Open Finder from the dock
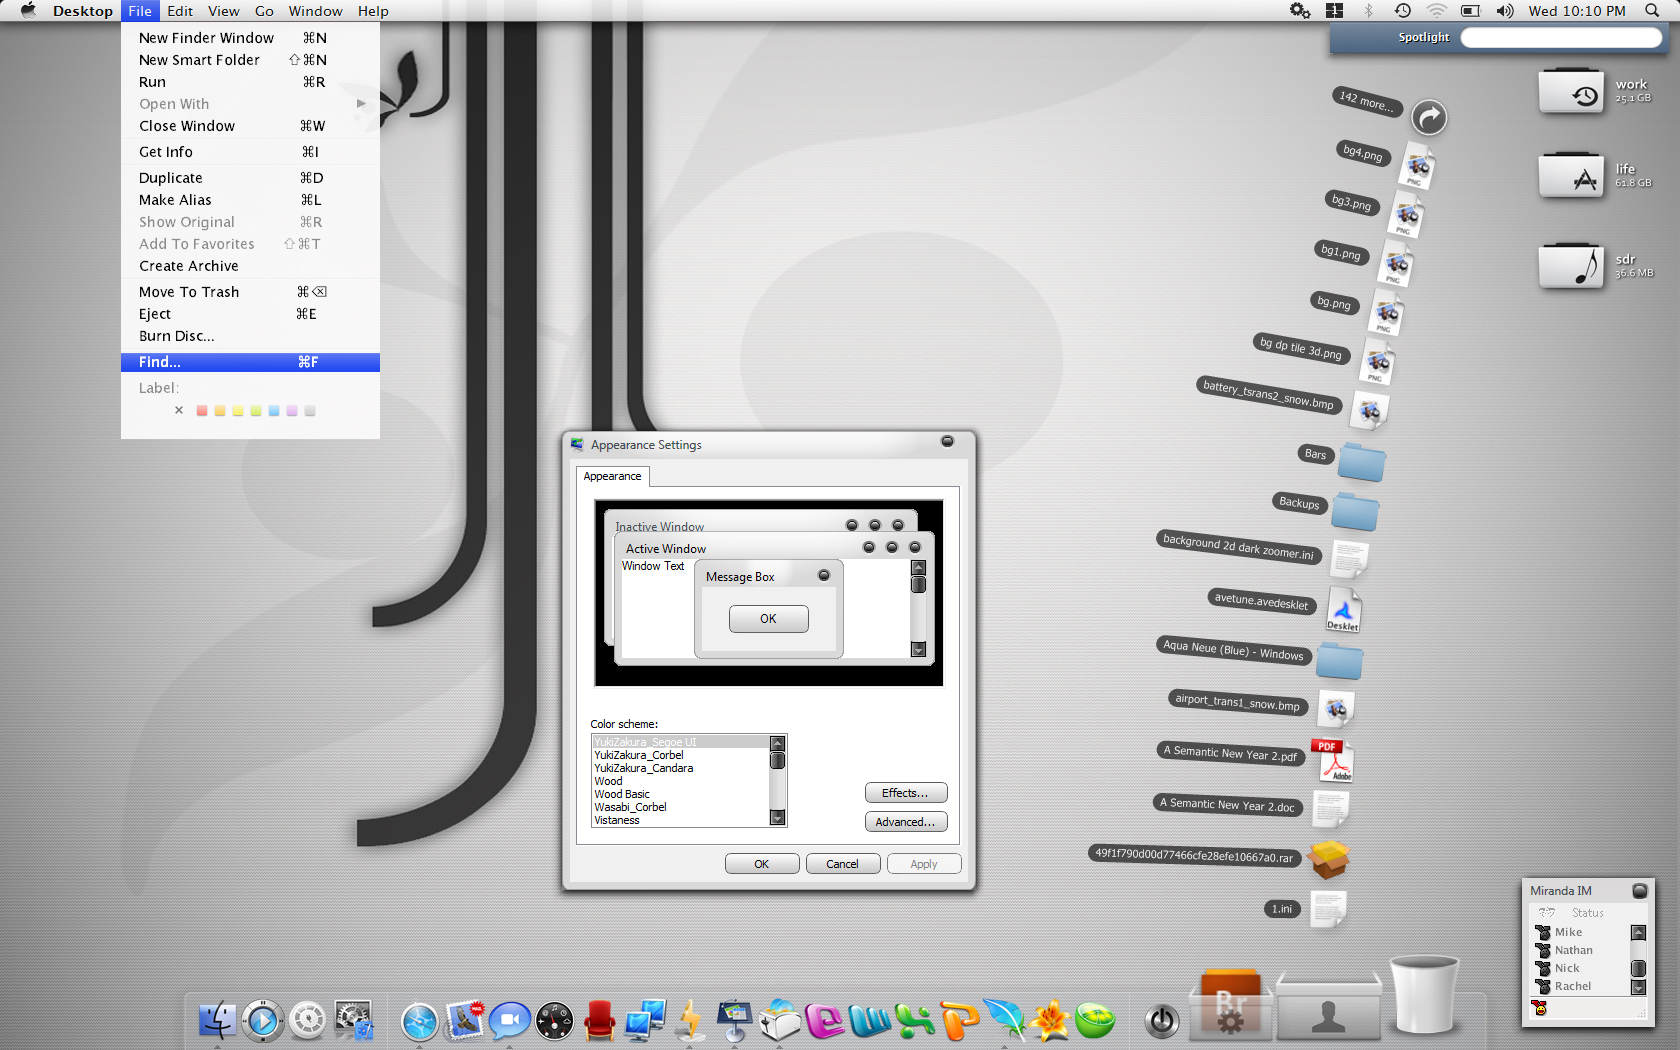The width and height of the screenshot is (1680, 1050). coord(216,1020)
